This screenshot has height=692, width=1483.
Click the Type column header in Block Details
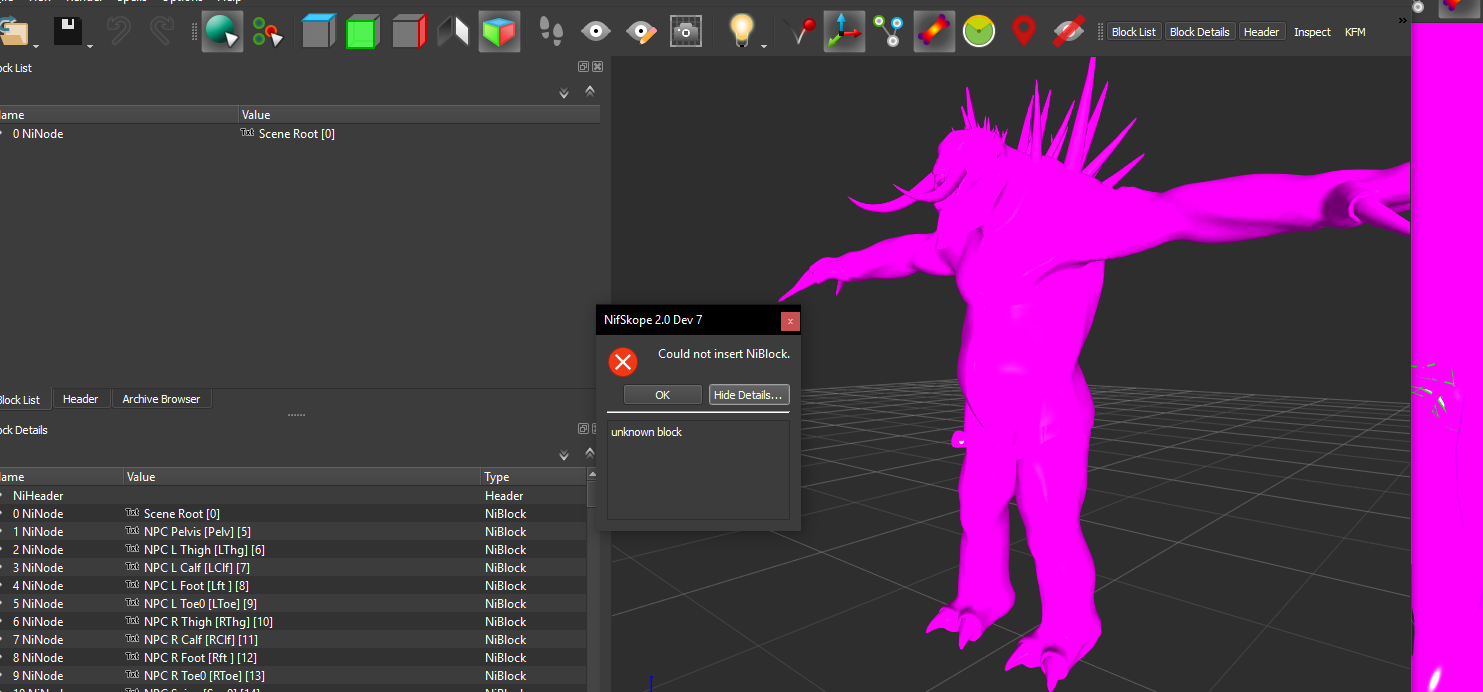click(x=533, y=477)
